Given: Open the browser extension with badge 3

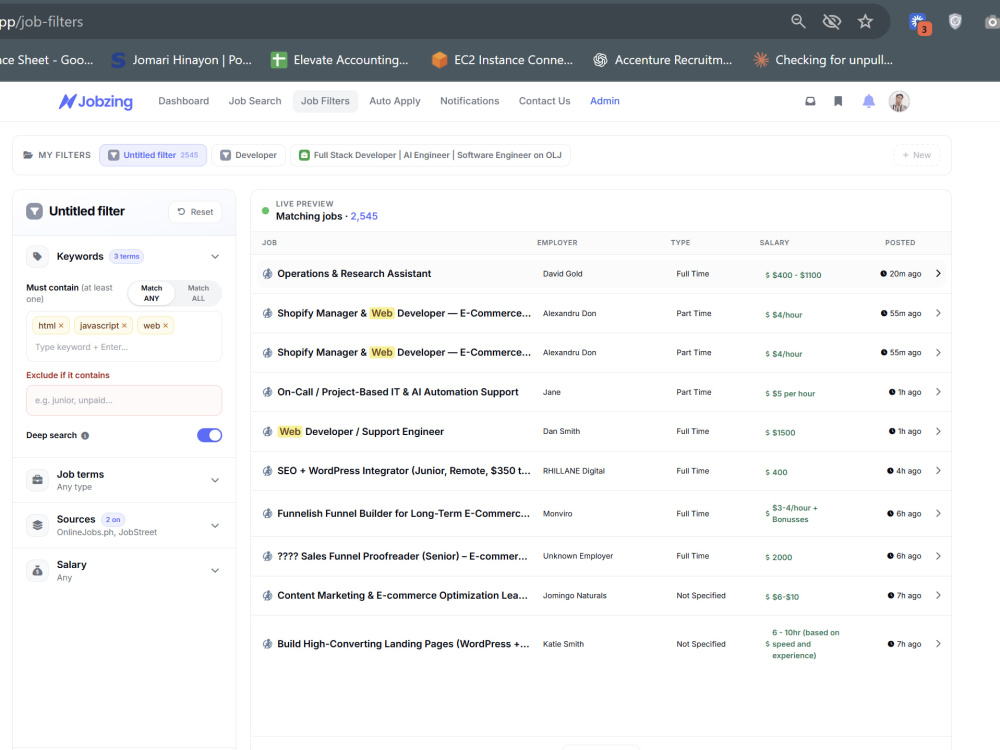Looking at the screenshot, I should [919, 23].
